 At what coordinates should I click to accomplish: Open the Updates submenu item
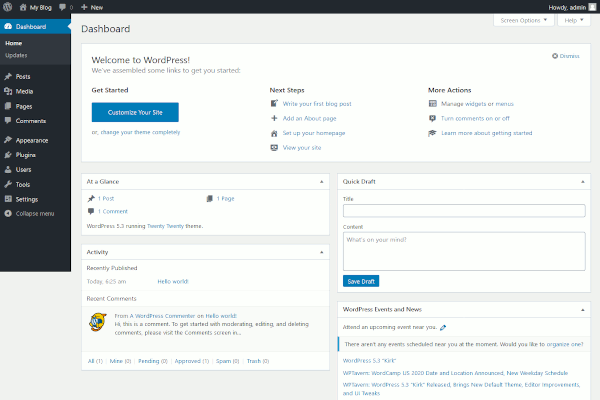16,55
